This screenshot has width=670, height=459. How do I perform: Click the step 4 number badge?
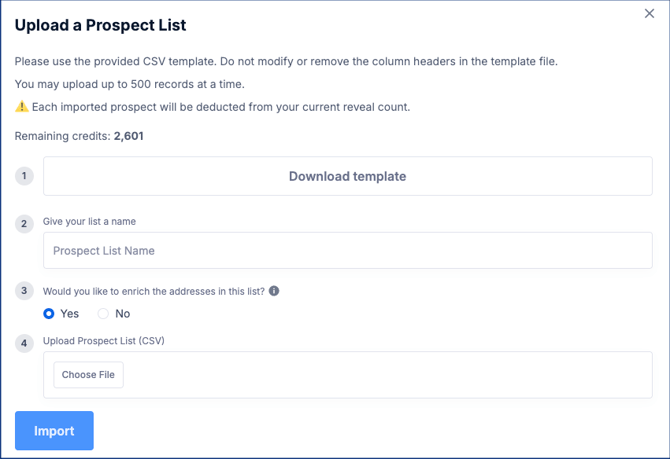coord(25,343)
